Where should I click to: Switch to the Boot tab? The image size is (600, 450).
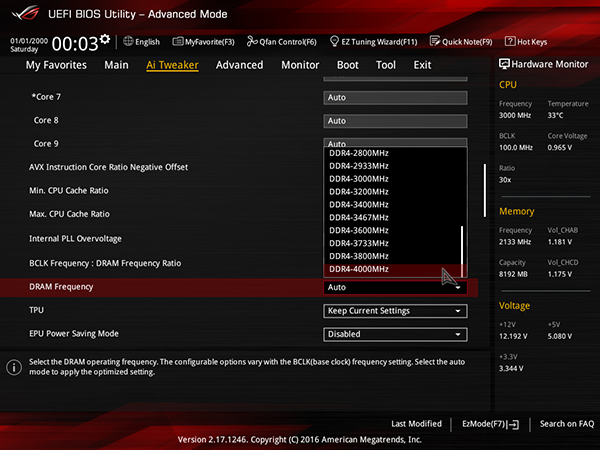[x=347, y=65]
